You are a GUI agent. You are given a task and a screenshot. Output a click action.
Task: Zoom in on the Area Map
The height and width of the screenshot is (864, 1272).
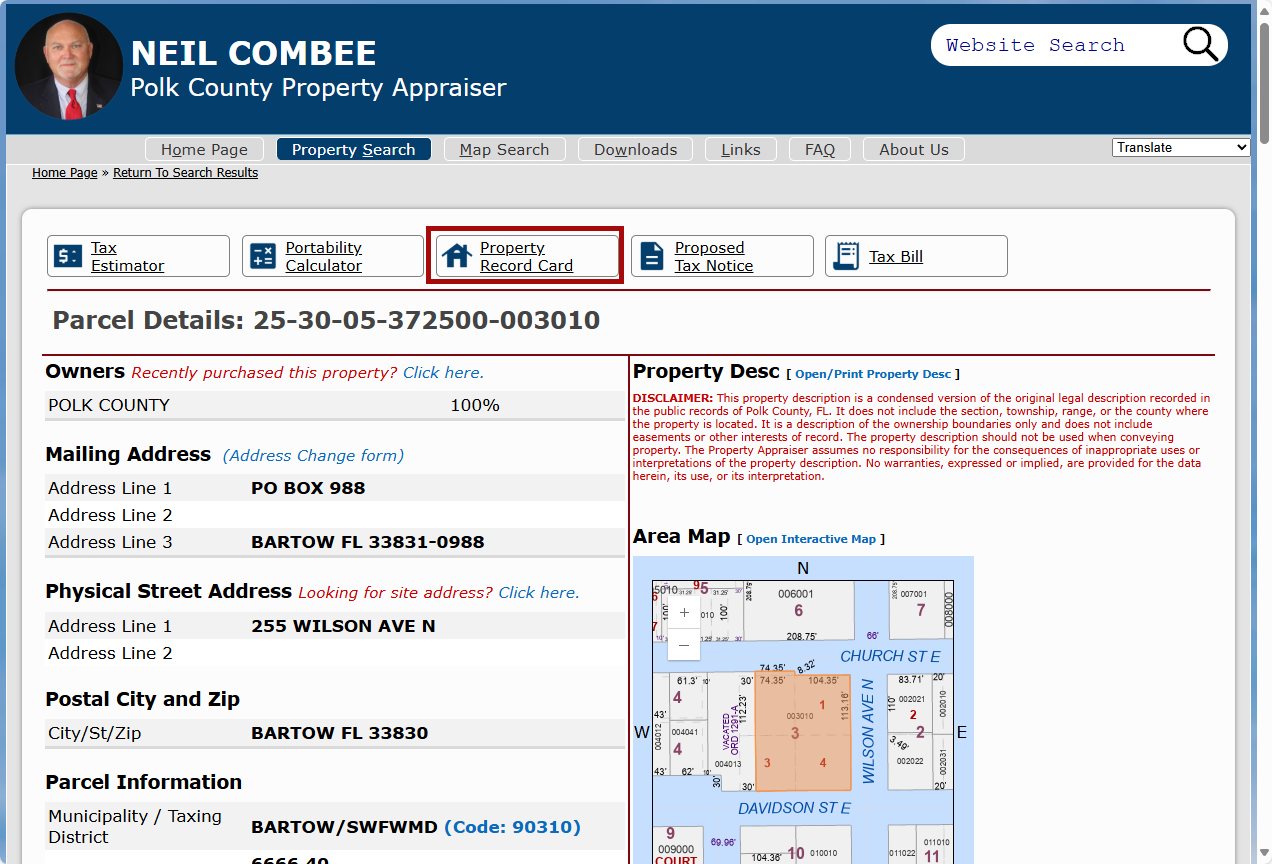pos(682,612)
